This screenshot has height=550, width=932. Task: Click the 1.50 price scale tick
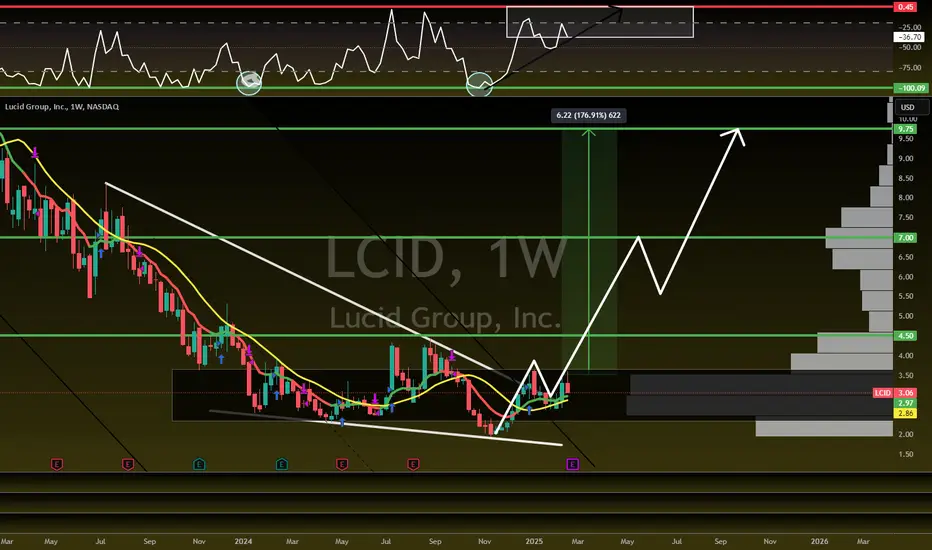[x=906, y=454]
